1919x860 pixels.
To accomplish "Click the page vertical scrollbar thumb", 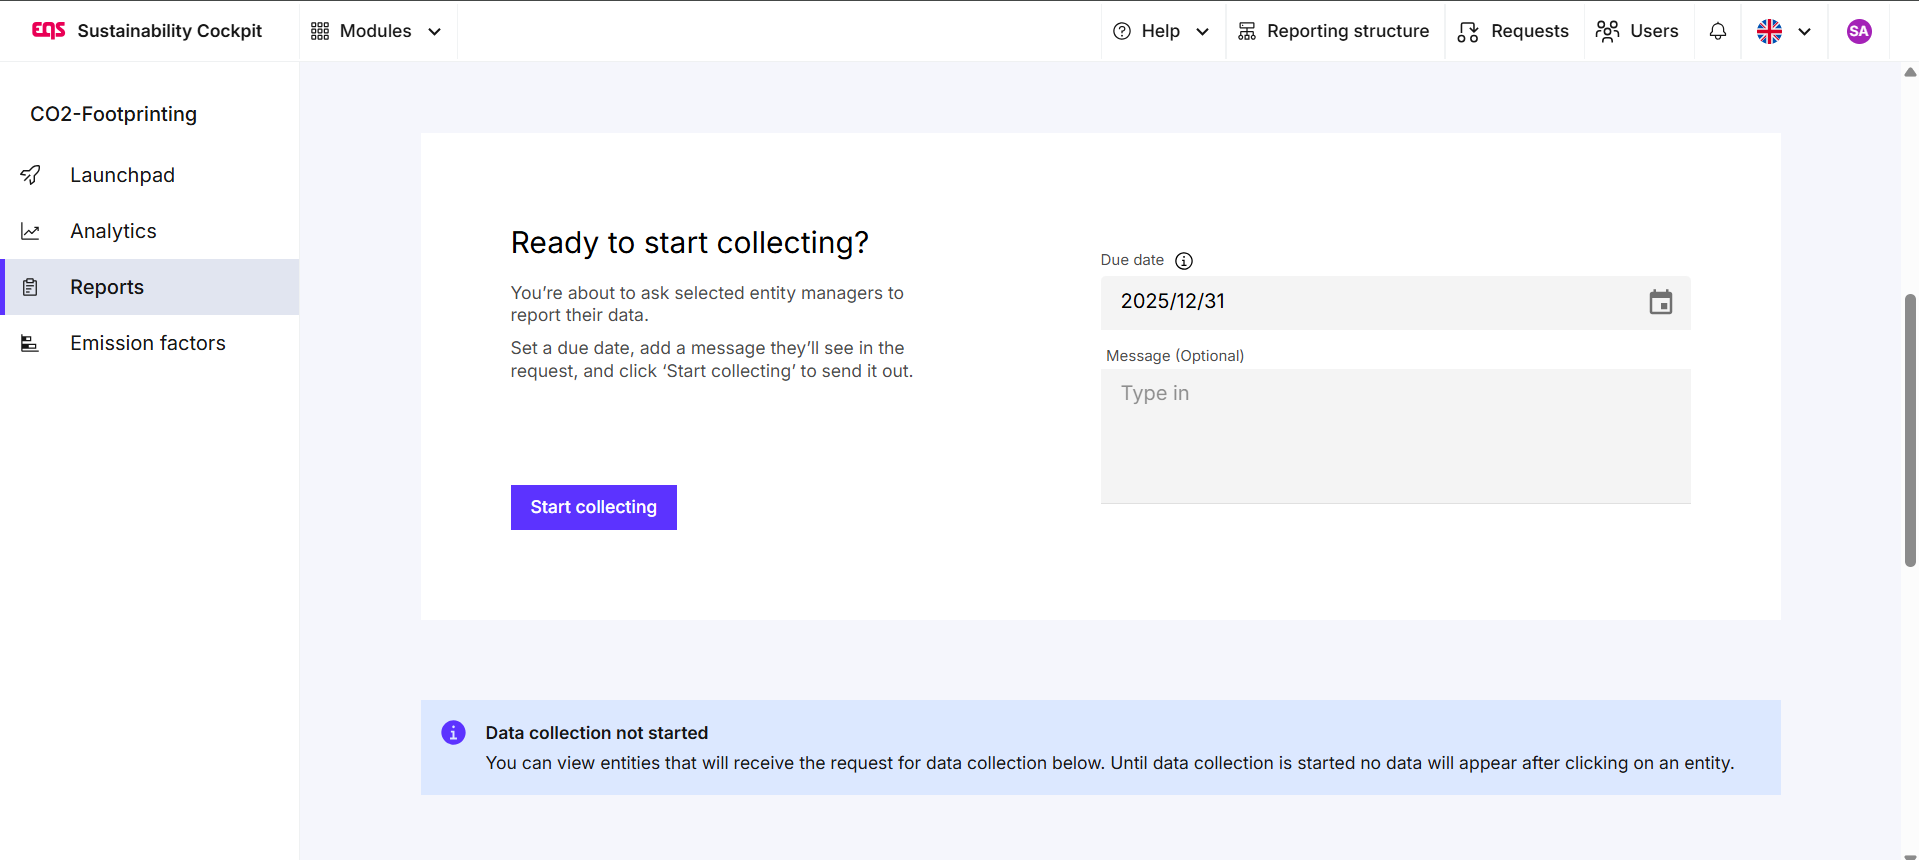I will [x=1910, y=430].
